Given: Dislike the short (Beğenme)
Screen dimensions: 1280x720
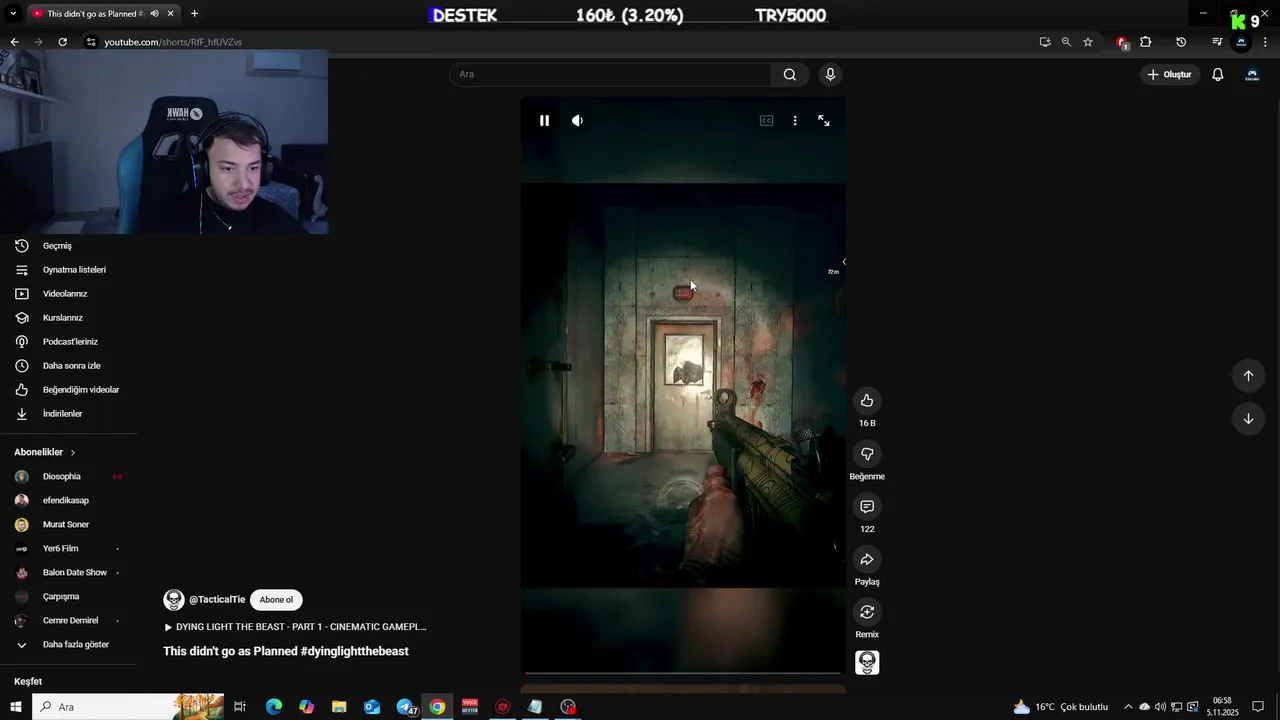Looking at the screenshot, I should (x=867, y=454).
